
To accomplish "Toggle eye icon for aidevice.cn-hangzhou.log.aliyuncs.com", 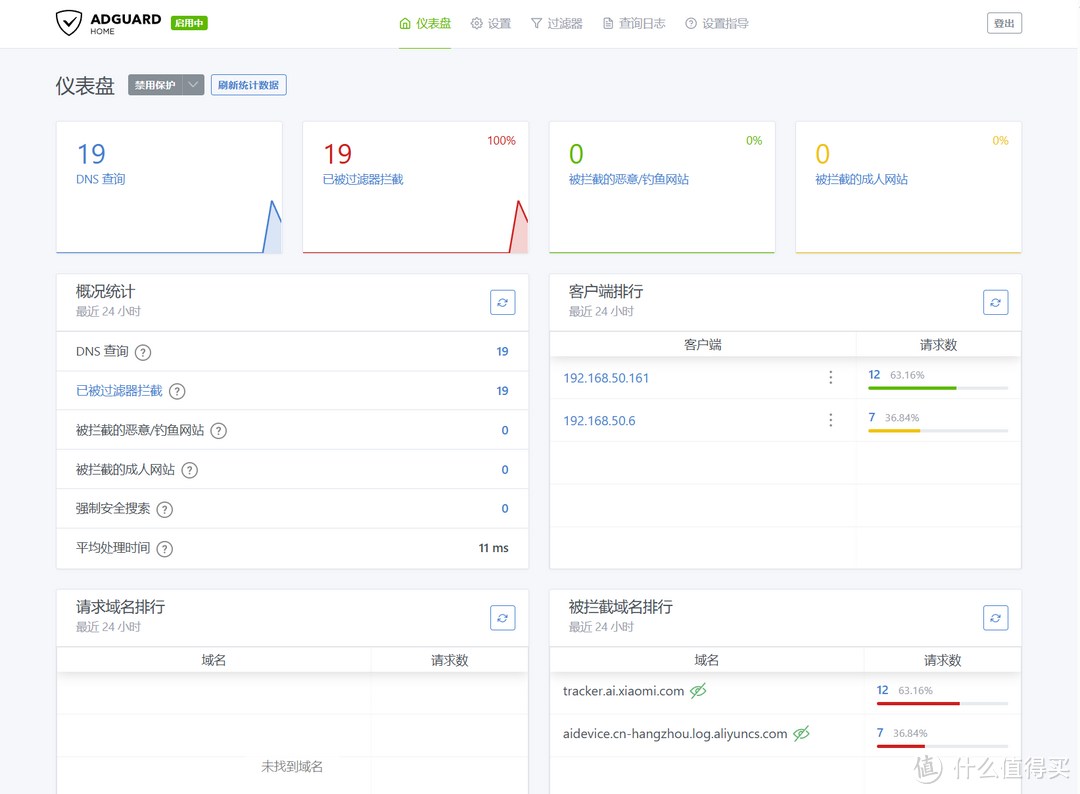I will pyautogui.click(x=801, y=734).
